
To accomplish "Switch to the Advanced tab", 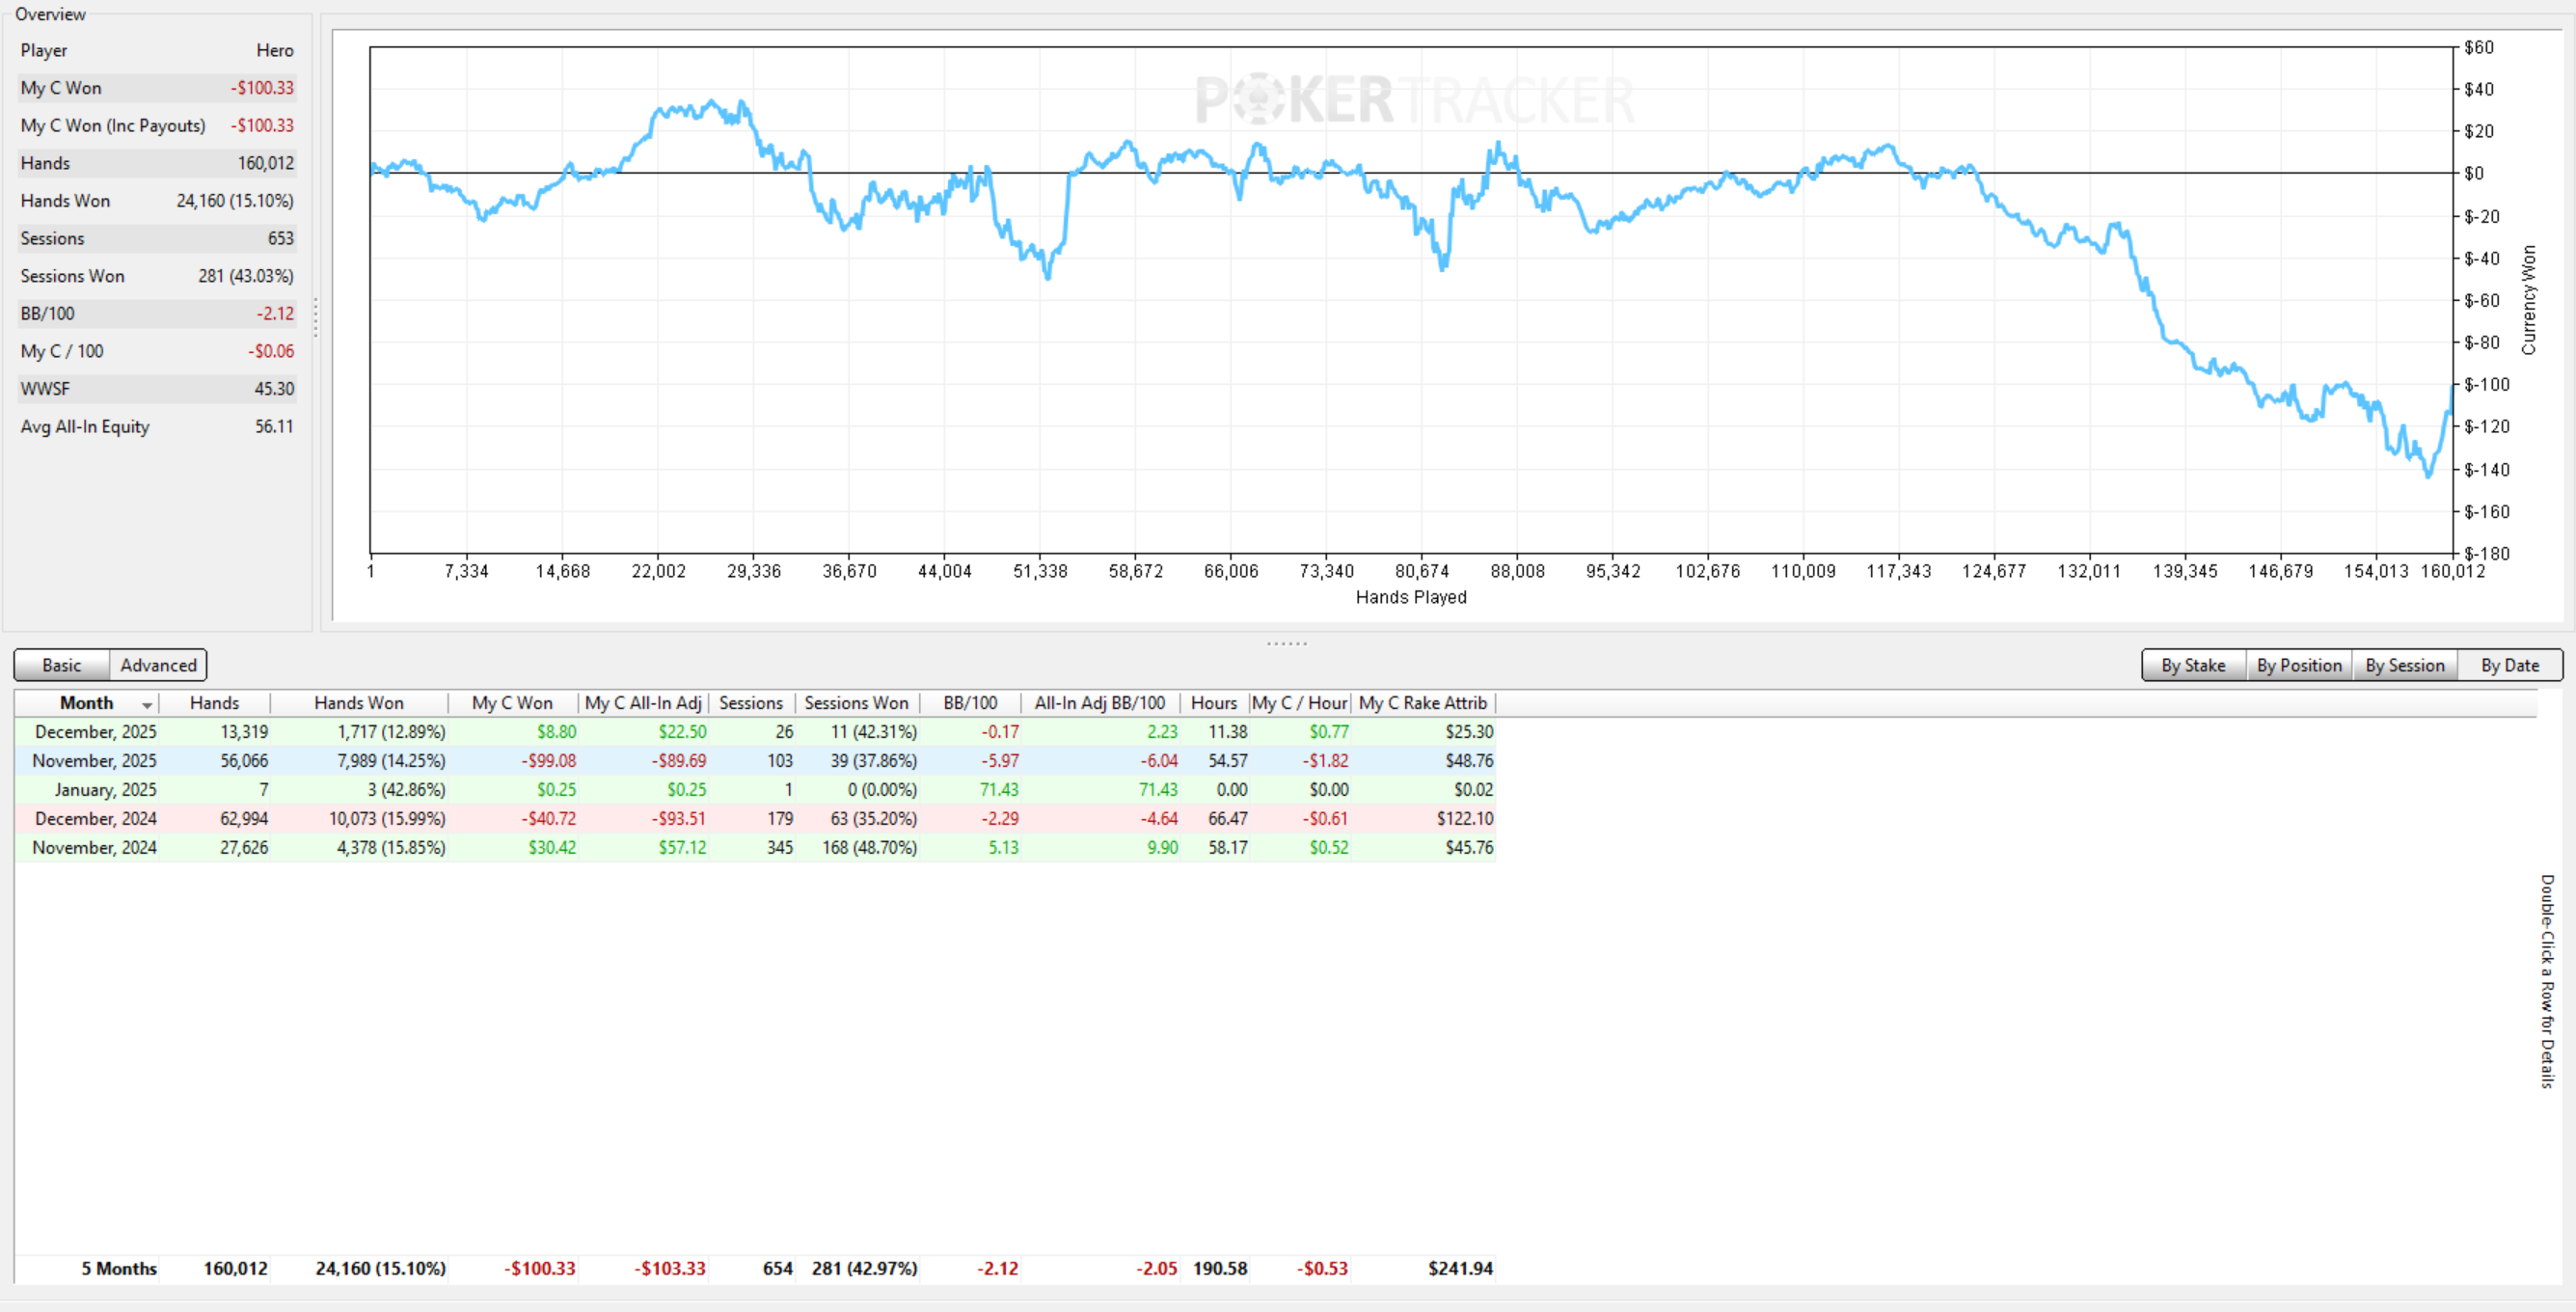I will point(158,665).
